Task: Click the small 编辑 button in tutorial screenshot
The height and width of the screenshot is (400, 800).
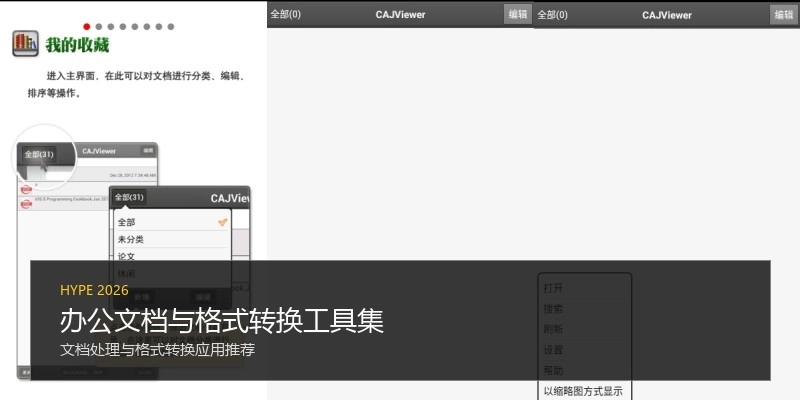Action: click(148, 150)
